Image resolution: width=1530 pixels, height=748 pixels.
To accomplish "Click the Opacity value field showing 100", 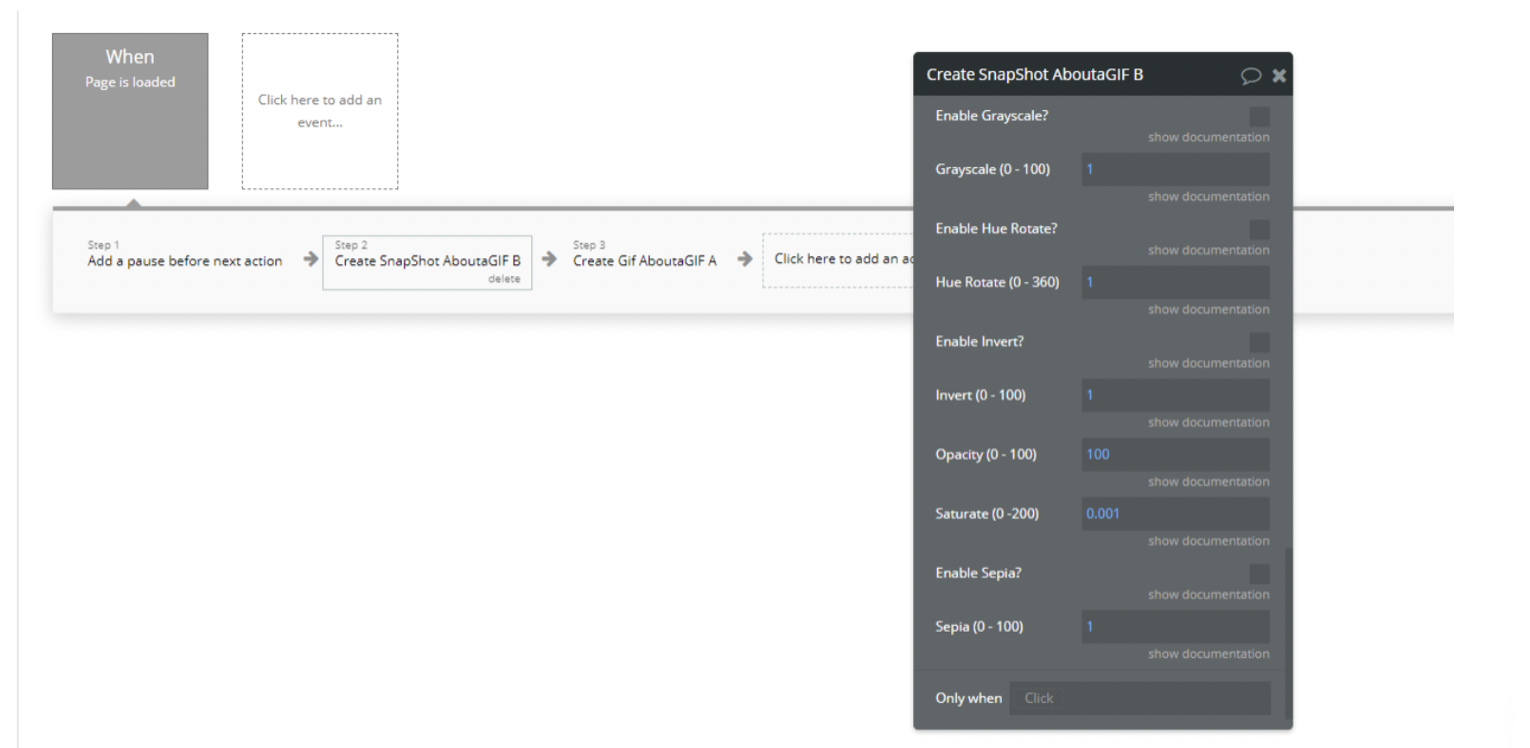I will 1175,454.
